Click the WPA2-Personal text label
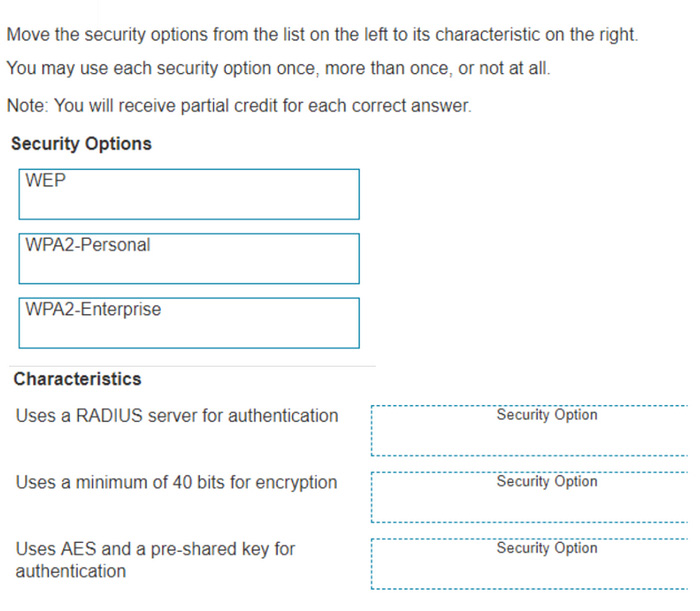 88,245
